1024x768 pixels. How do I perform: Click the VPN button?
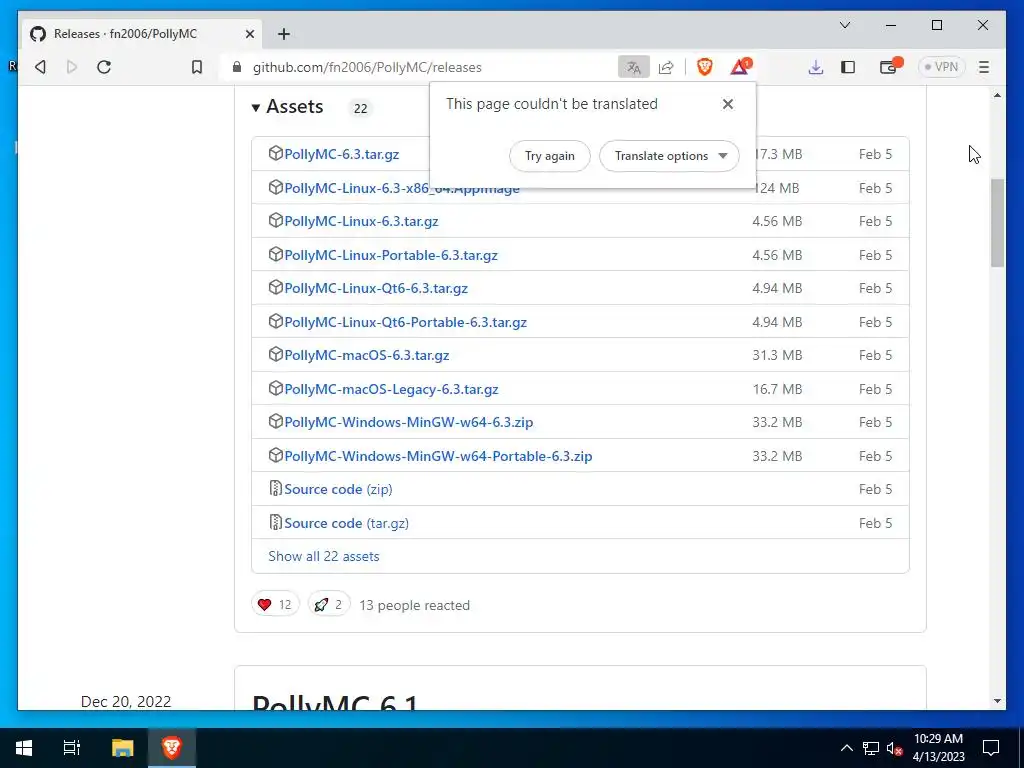point(941,67)
